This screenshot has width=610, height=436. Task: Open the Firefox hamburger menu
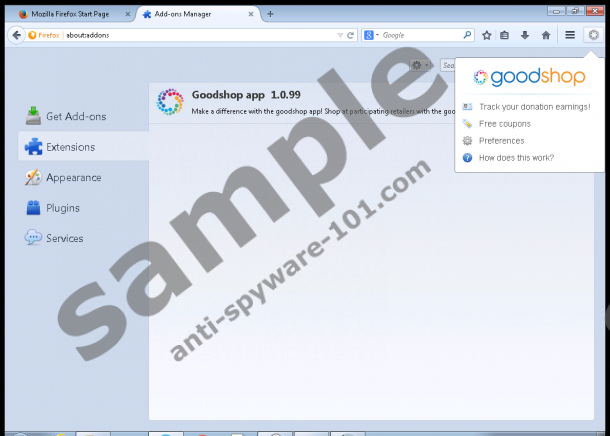click(x=570, y=35)
